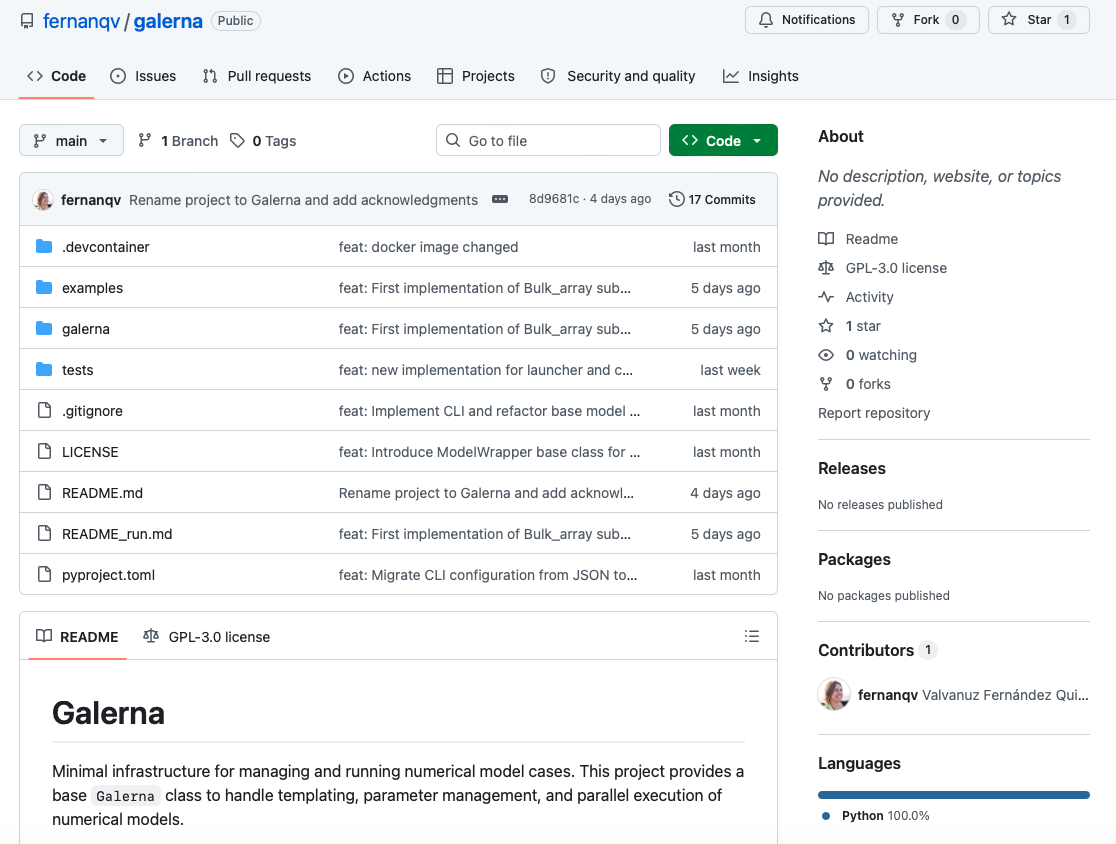Screen dimensions: 1116x844
Task: View the 0 Tags link
Action: tap(263, 141)
